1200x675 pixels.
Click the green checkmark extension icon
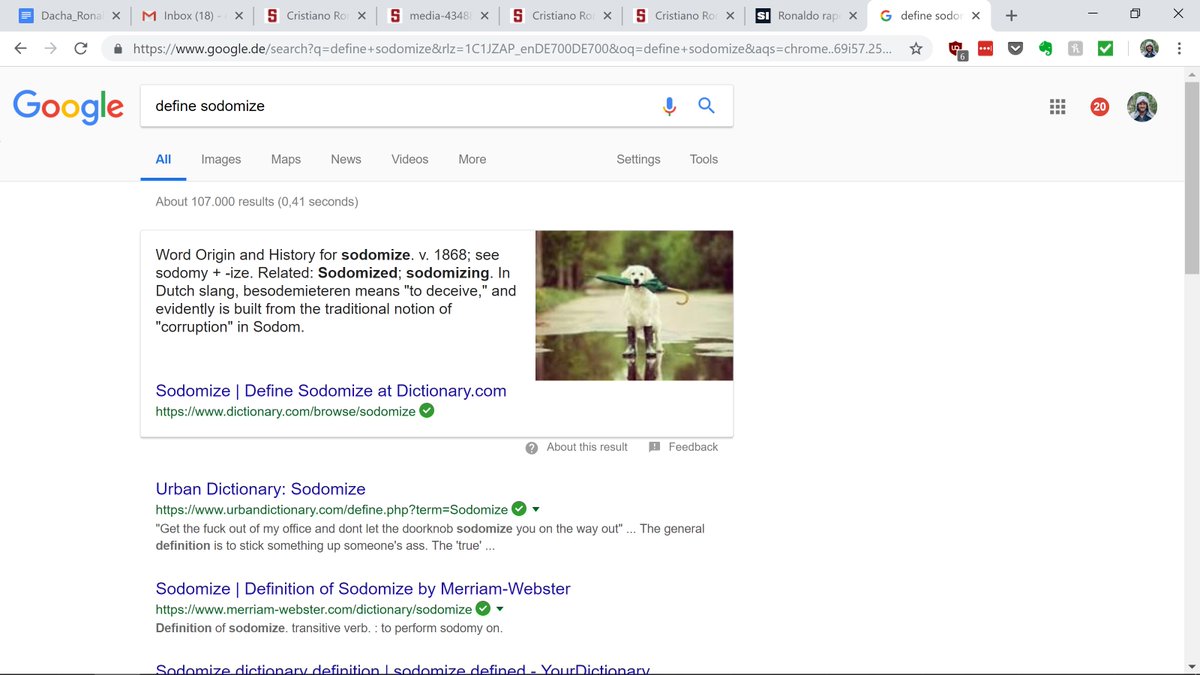coord(1105,48)
